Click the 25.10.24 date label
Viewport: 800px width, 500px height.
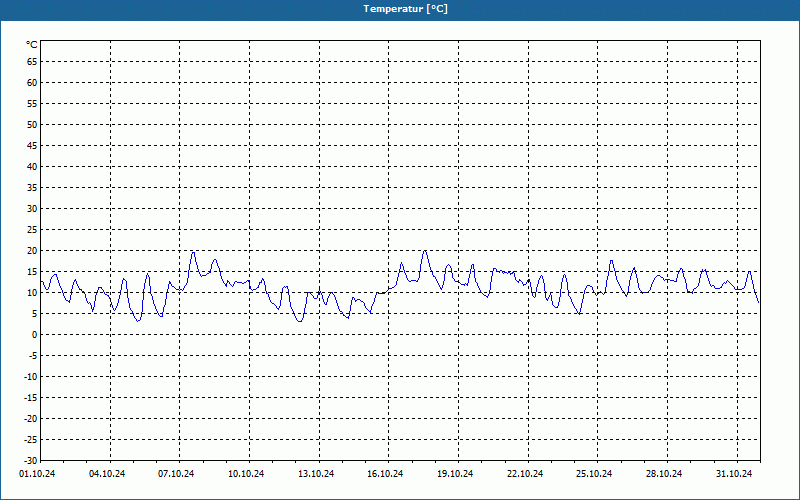coord(594,474)
